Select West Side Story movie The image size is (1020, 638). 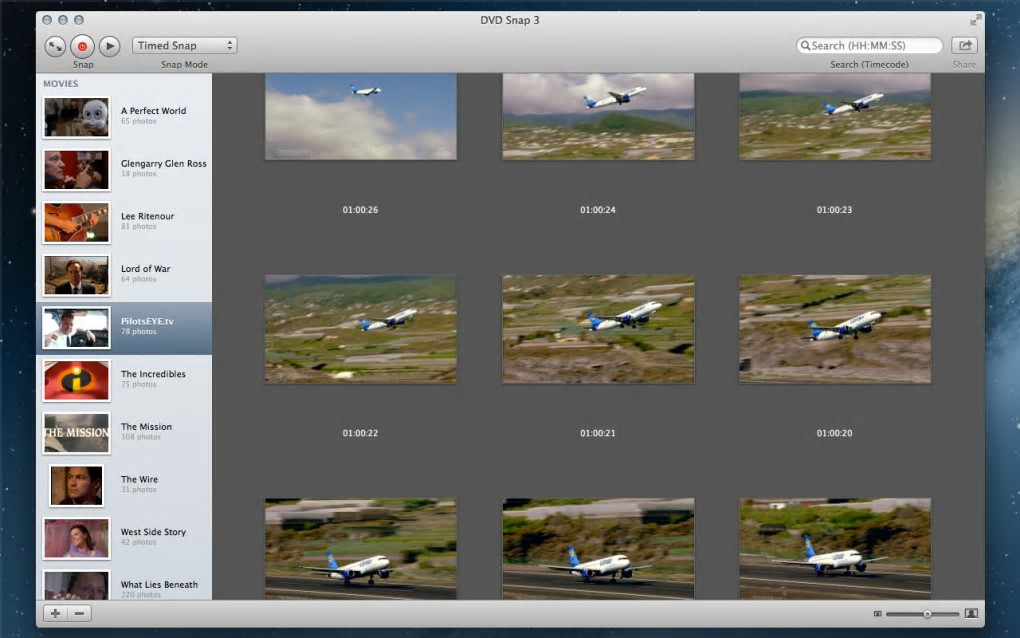pos(124,538)
